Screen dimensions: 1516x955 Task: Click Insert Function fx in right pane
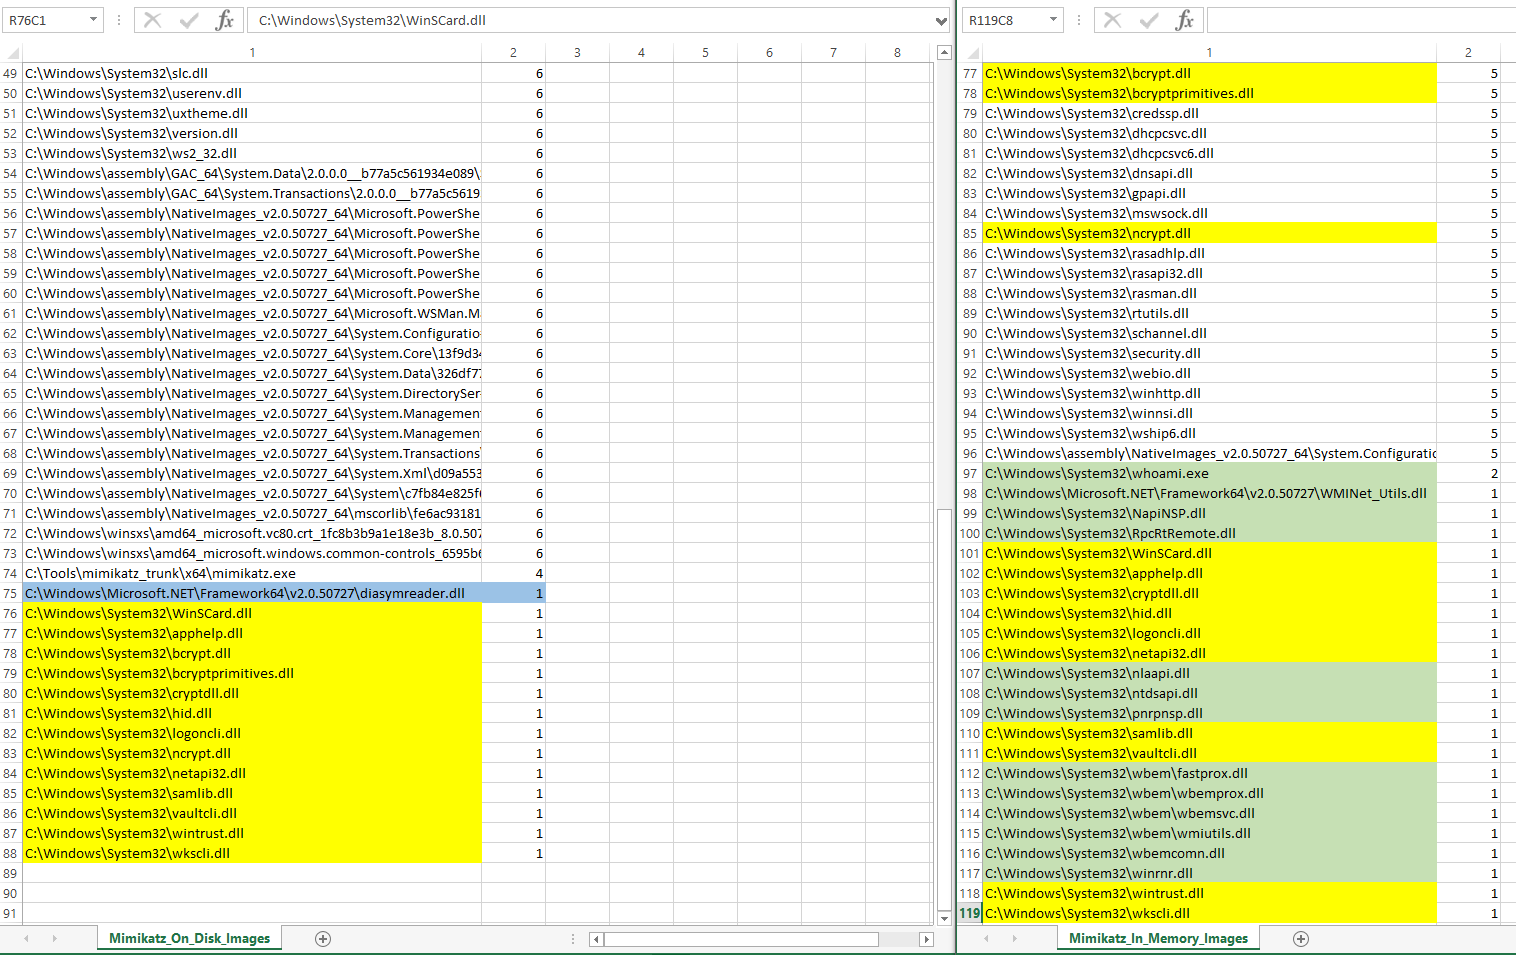pos(1185,20)
